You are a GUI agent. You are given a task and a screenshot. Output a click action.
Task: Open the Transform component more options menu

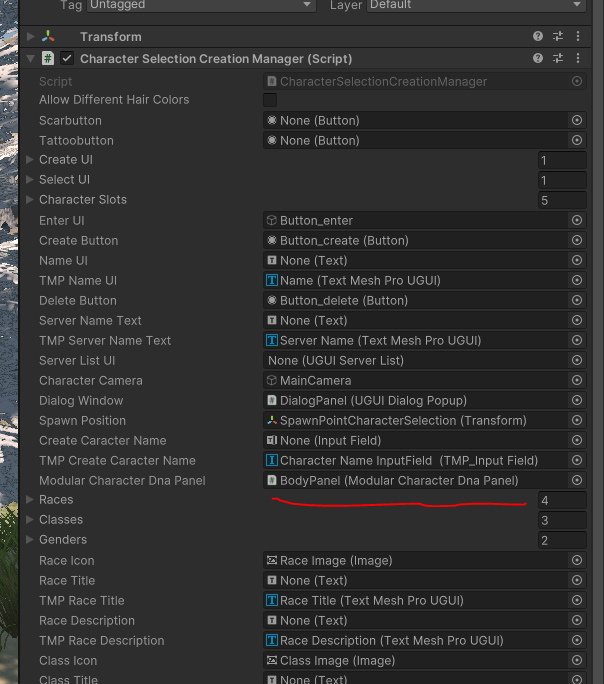(x=577, y=37)
